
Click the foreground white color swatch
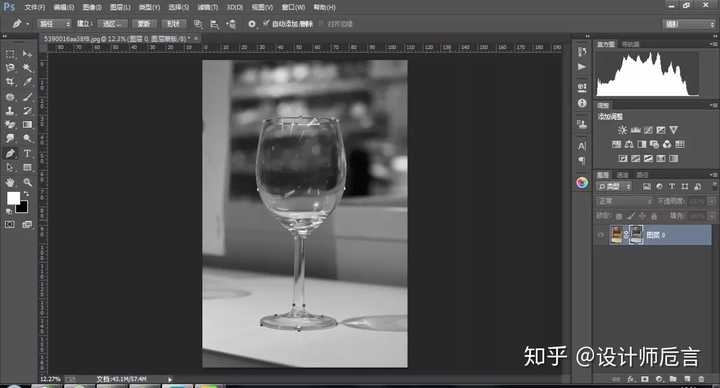(x=13, y=198)
